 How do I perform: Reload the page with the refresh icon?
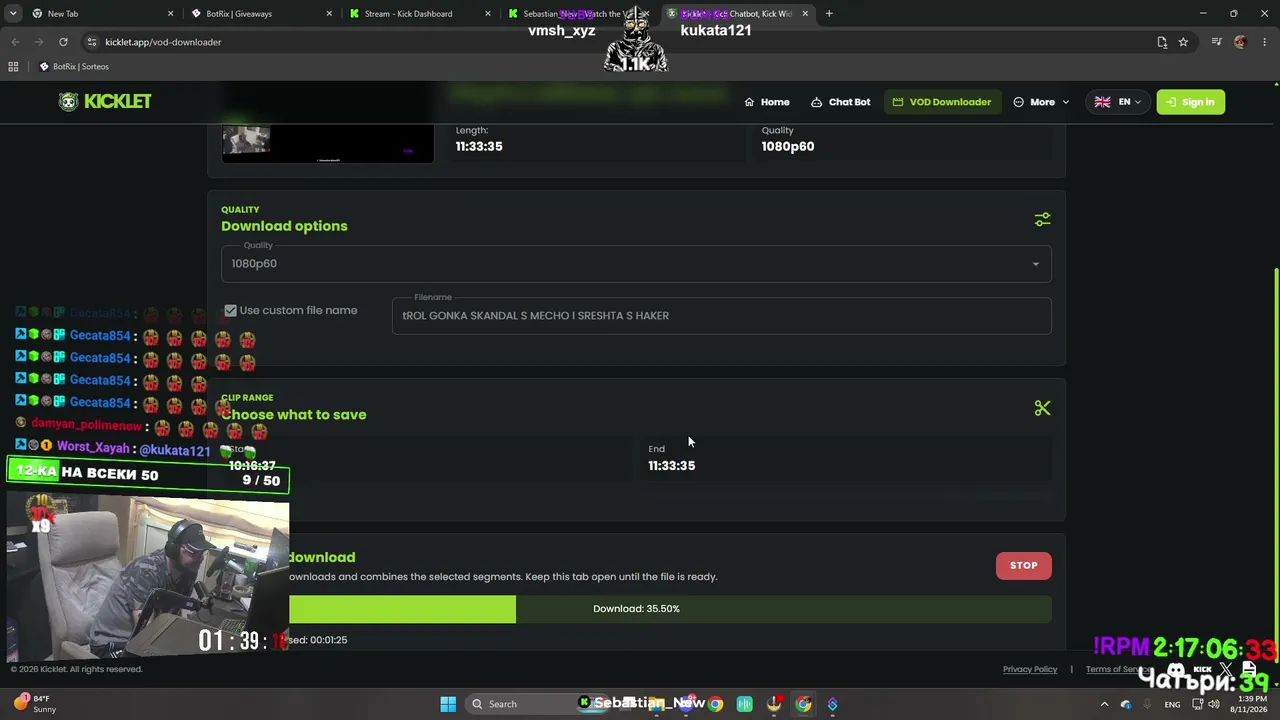63,42
